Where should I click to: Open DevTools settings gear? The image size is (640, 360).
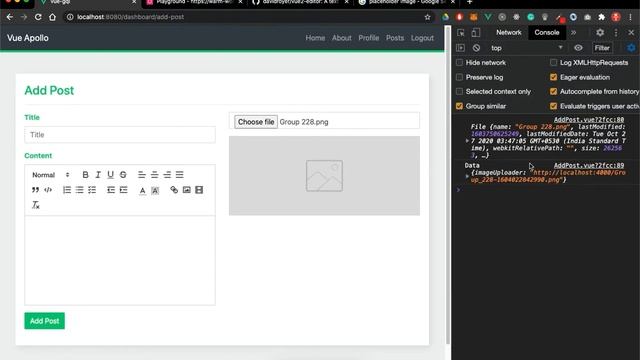(600, 33)
